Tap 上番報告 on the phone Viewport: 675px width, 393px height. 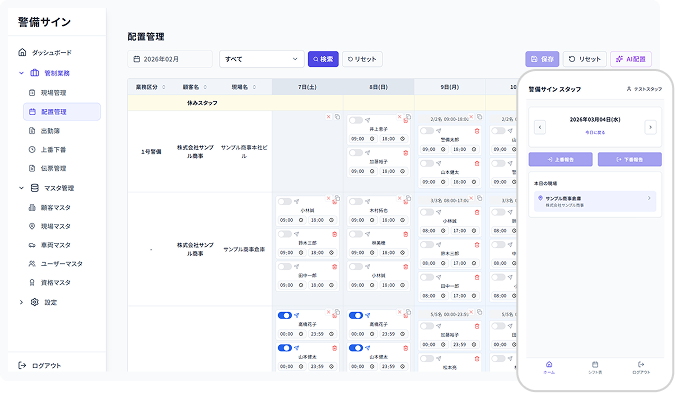560,159
